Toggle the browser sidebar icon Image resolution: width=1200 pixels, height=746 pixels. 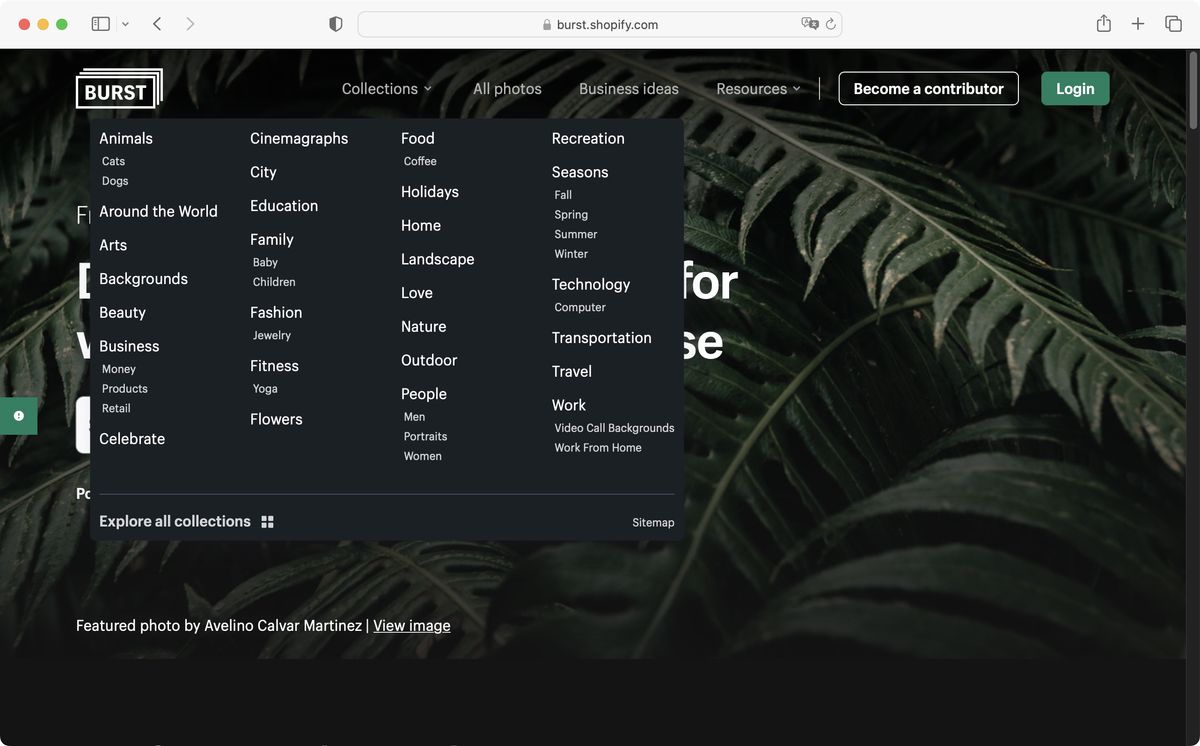coord(100,22)
